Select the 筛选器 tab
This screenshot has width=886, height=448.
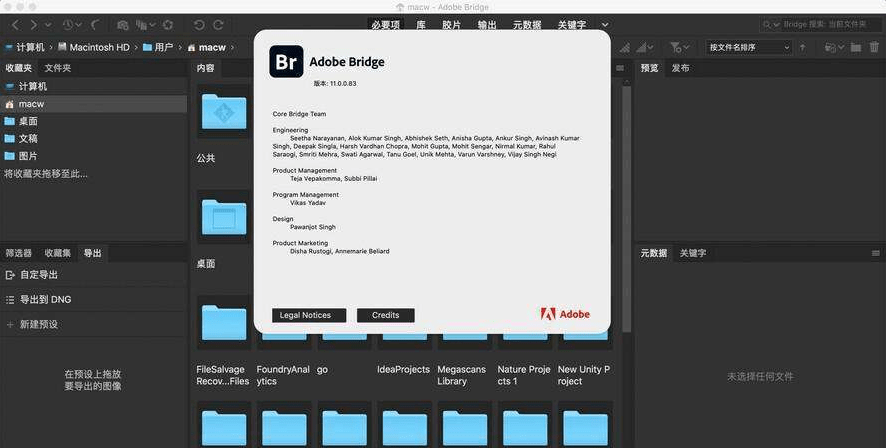pyautogui.click(x=19, y=253)
